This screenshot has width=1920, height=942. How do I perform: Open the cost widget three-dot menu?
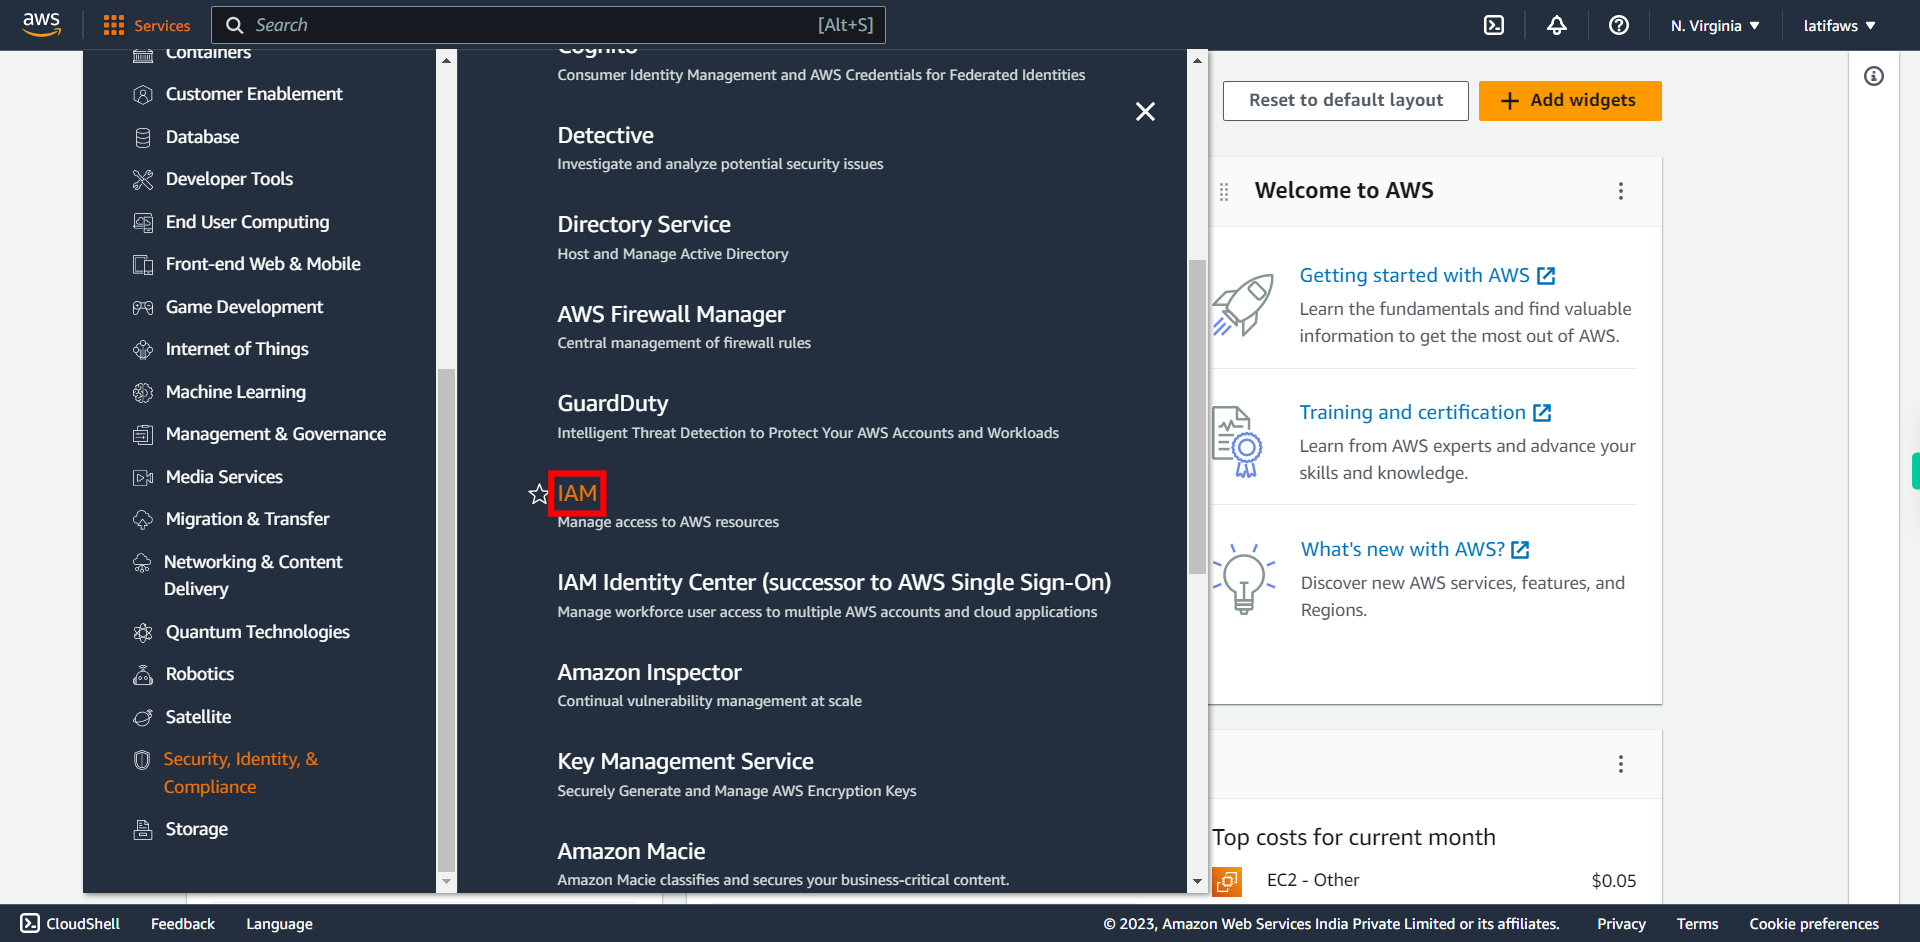tap(1621, 764)
